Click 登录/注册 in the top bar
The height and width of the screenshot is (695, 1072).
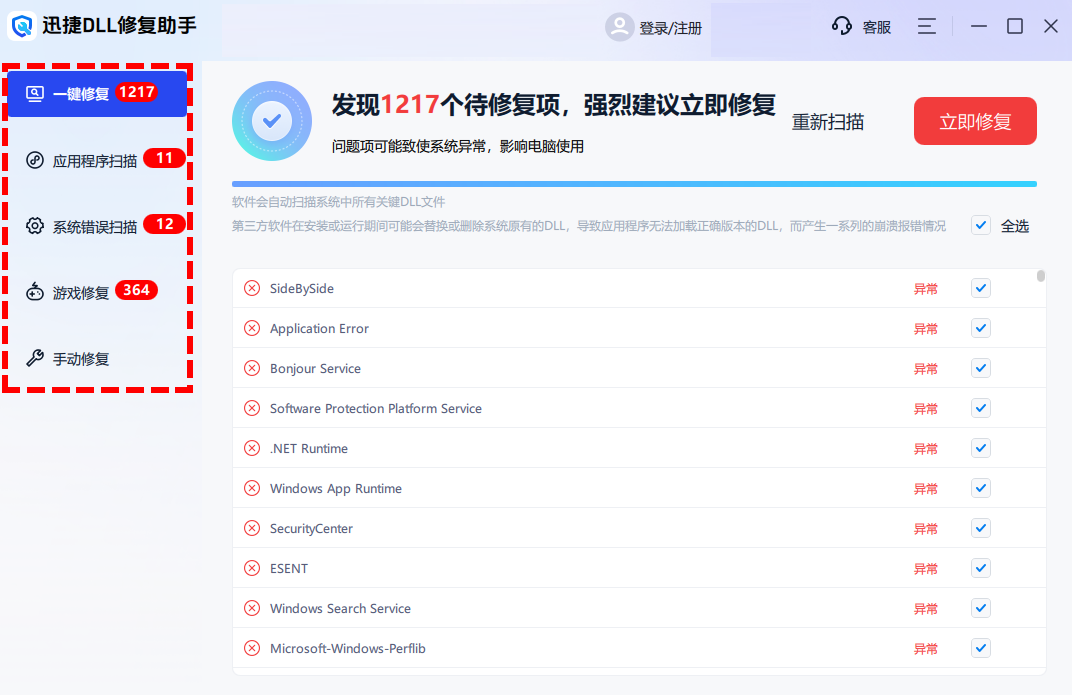[668, 27]
